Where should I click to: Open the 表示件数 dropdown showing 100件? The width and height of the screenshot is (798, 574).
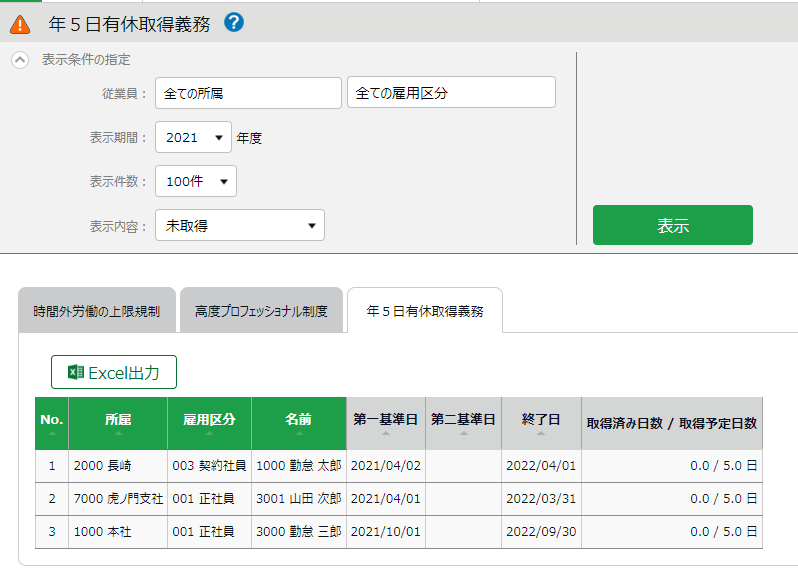[x=196, y=181]
